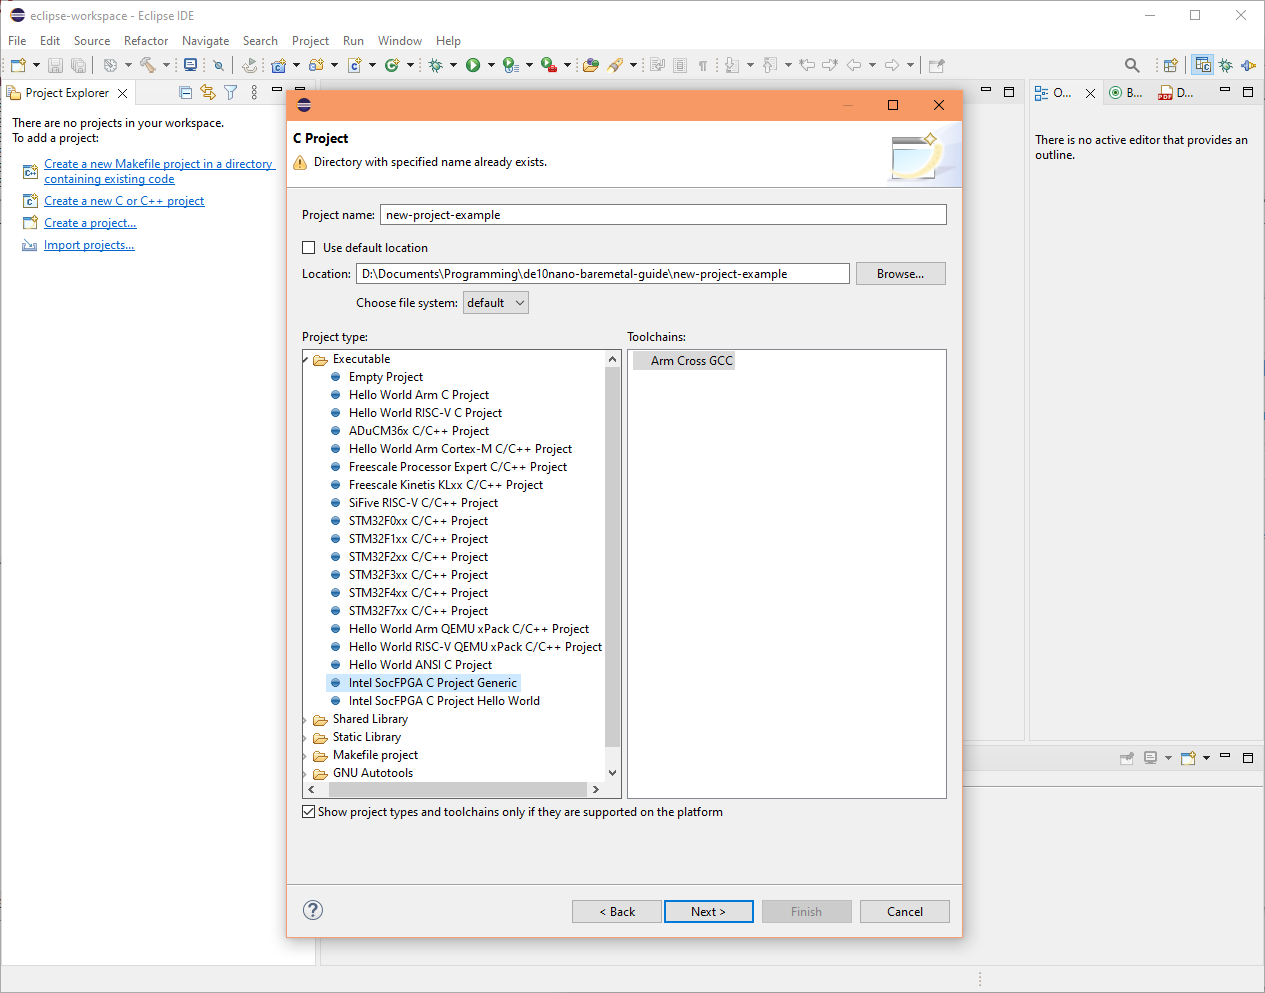The width and height of the screenshot is (1265, 993).
Task: Enable Use default location checkbox
Action: click(309, 248)
